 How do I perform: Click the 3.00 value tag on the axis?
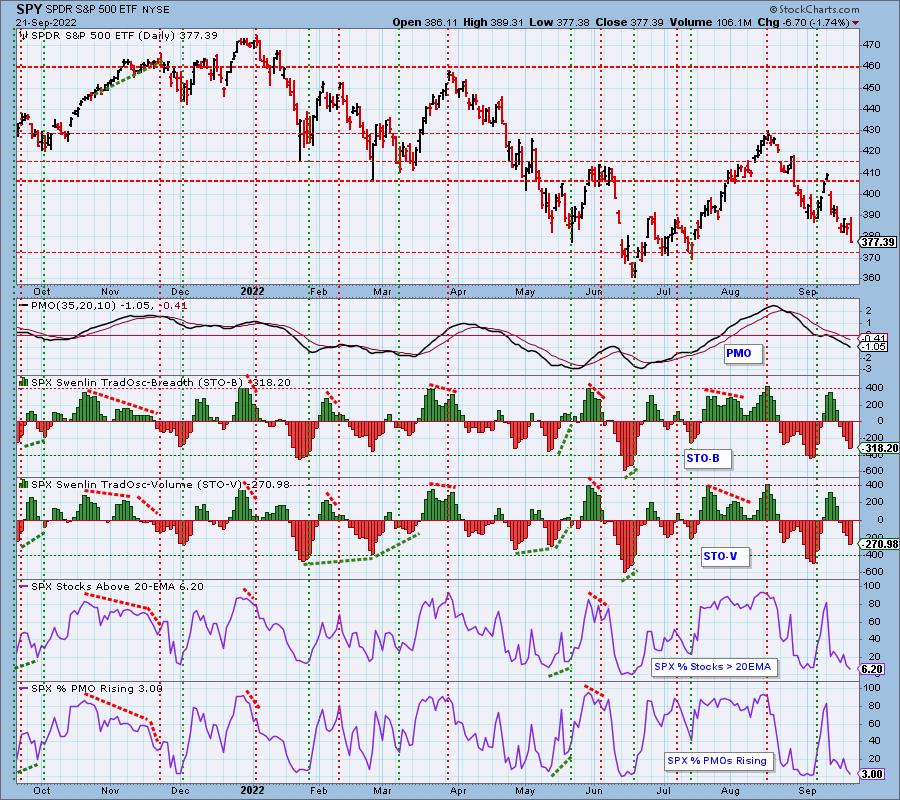pos(872,774)
